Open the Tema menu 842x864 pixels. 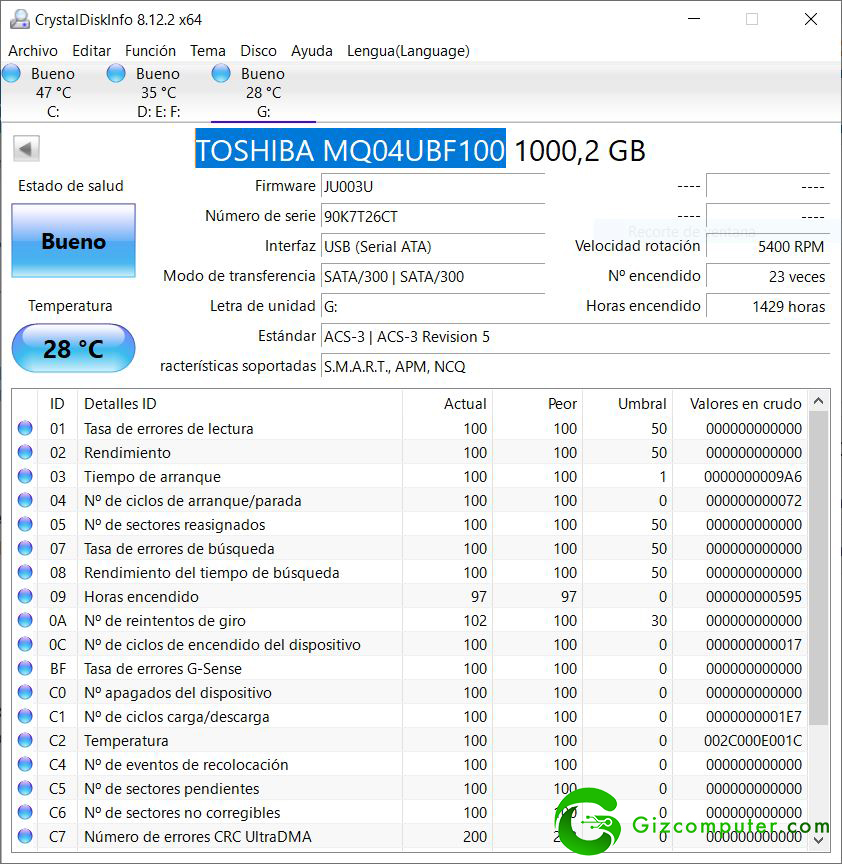coord(208,51)
